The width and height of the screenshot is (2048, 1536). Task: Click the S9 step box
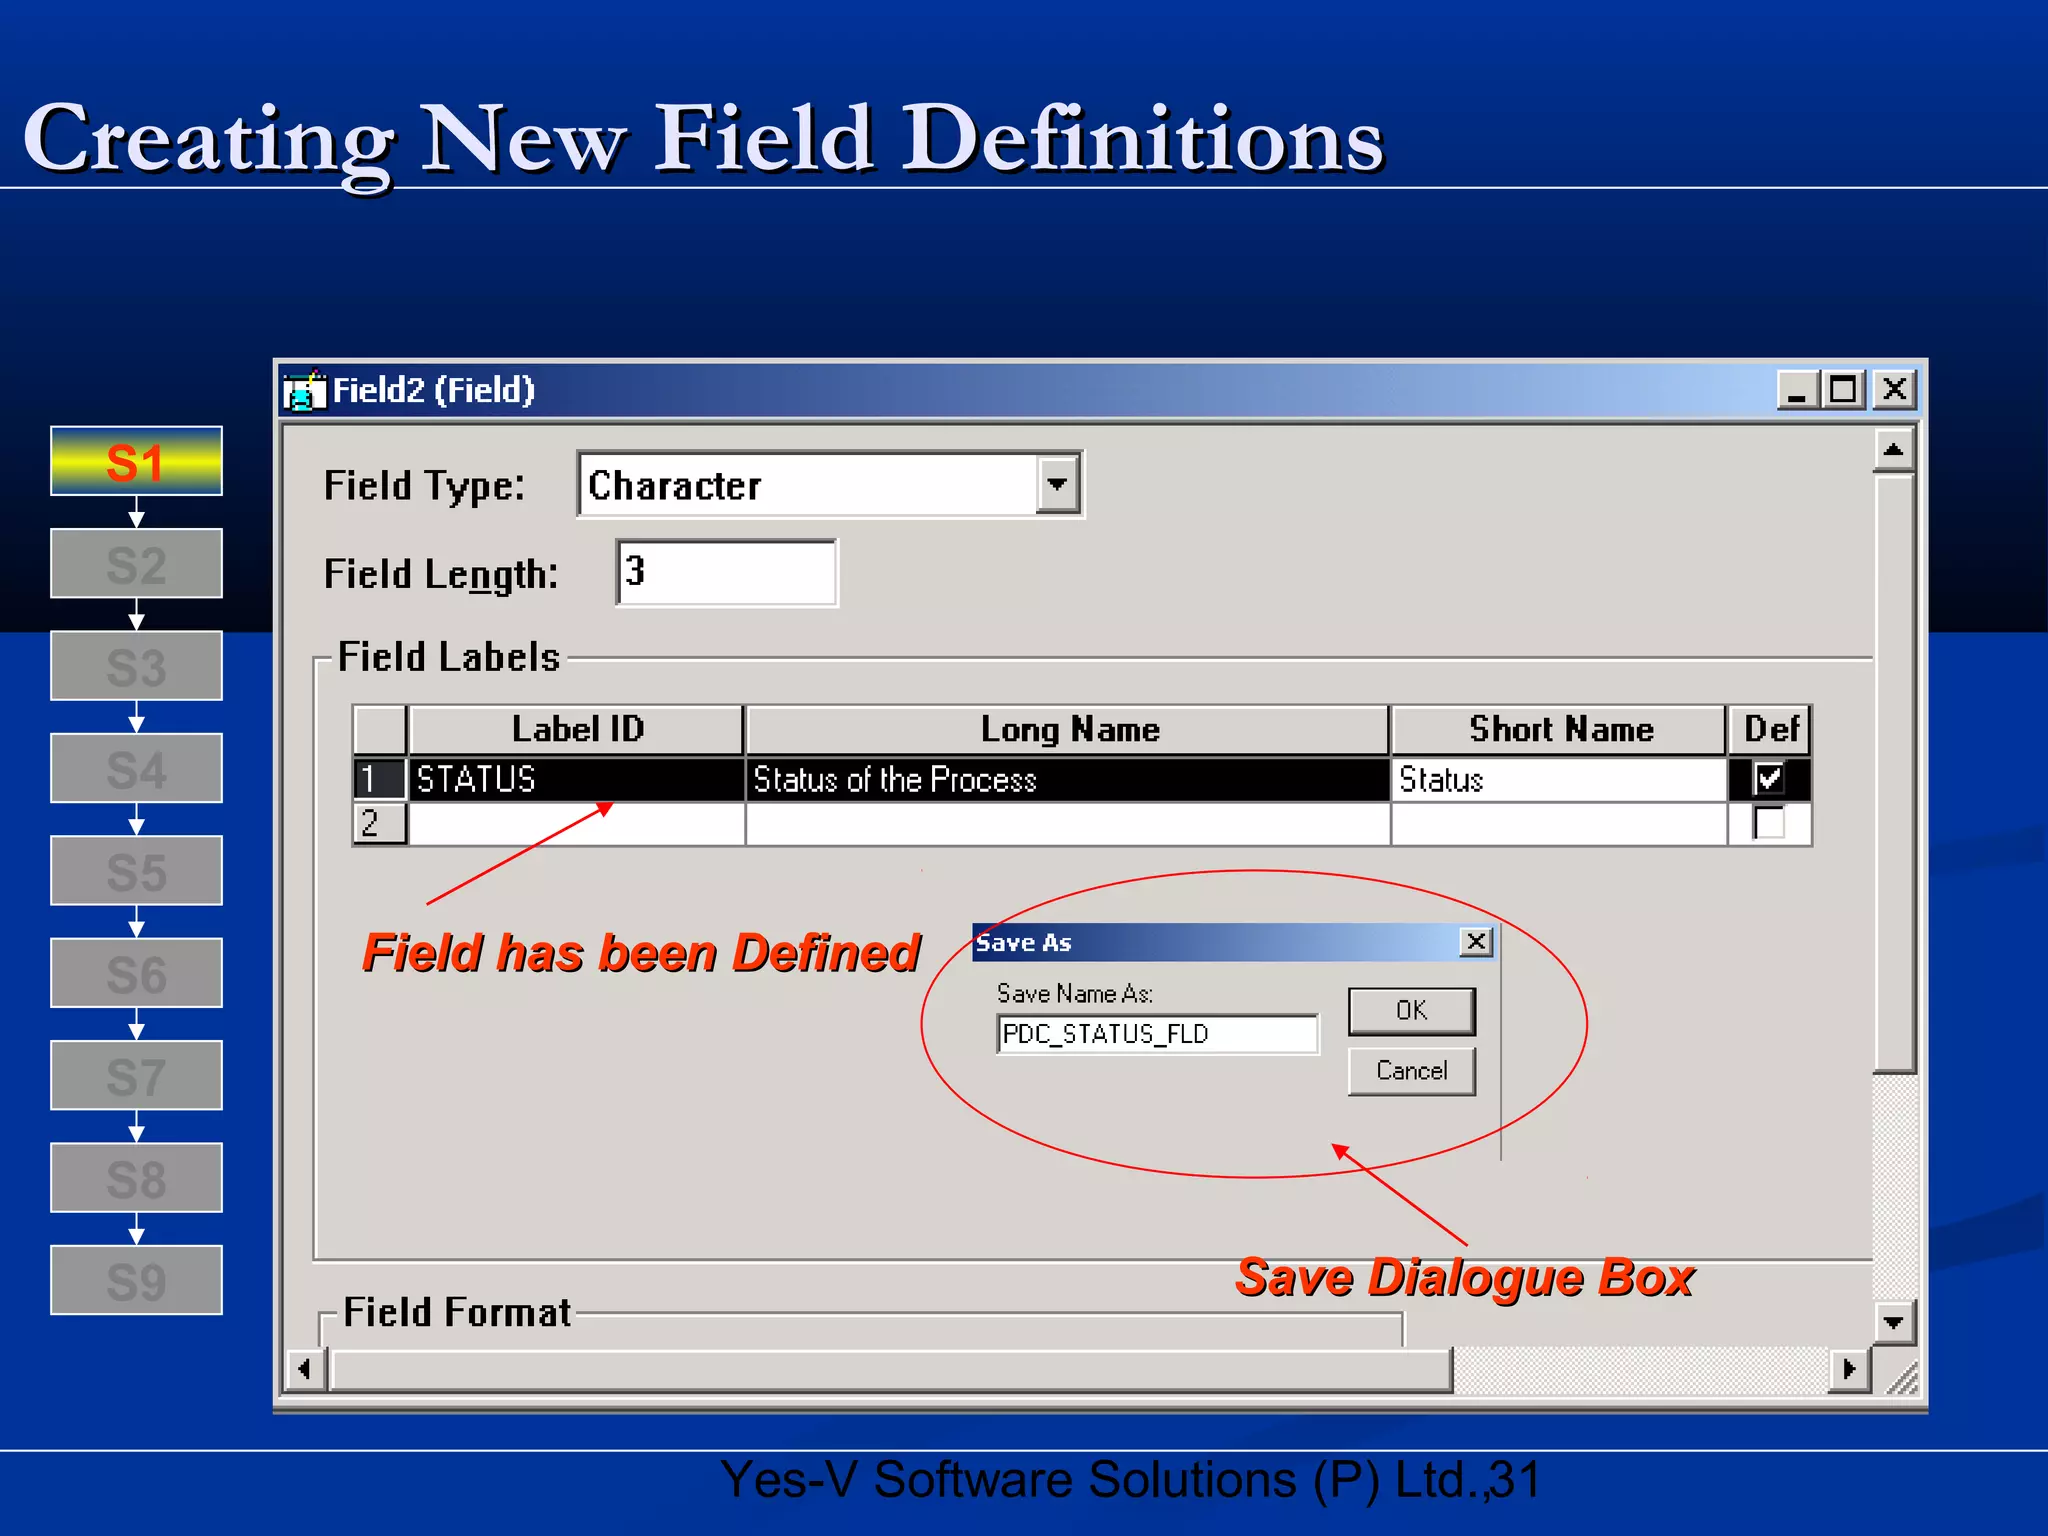point(136,1280)
